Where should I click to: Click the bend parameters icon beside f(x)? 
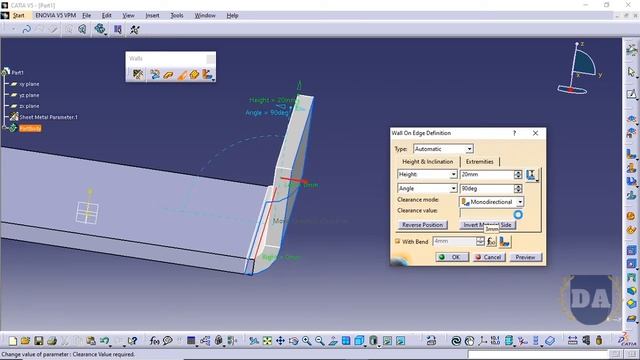point(504,242)
